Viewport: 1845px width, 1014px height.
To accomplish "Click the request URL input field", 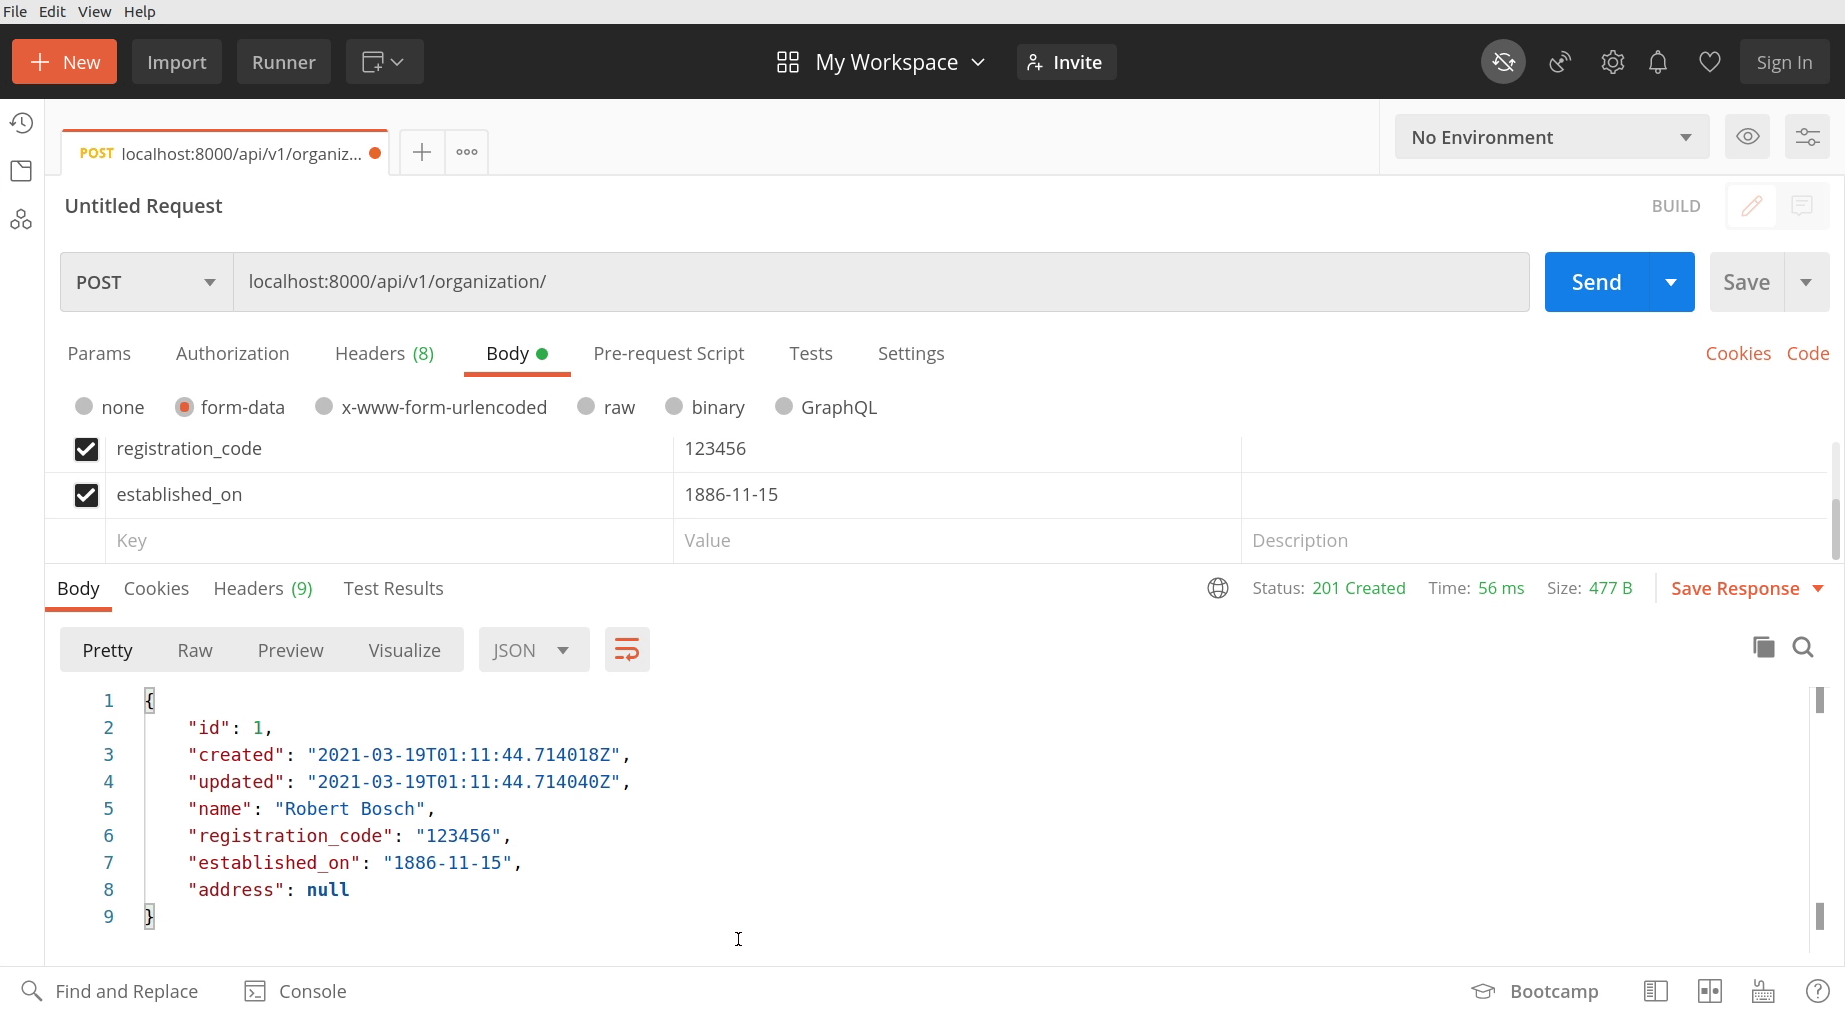I will (880, 282).
